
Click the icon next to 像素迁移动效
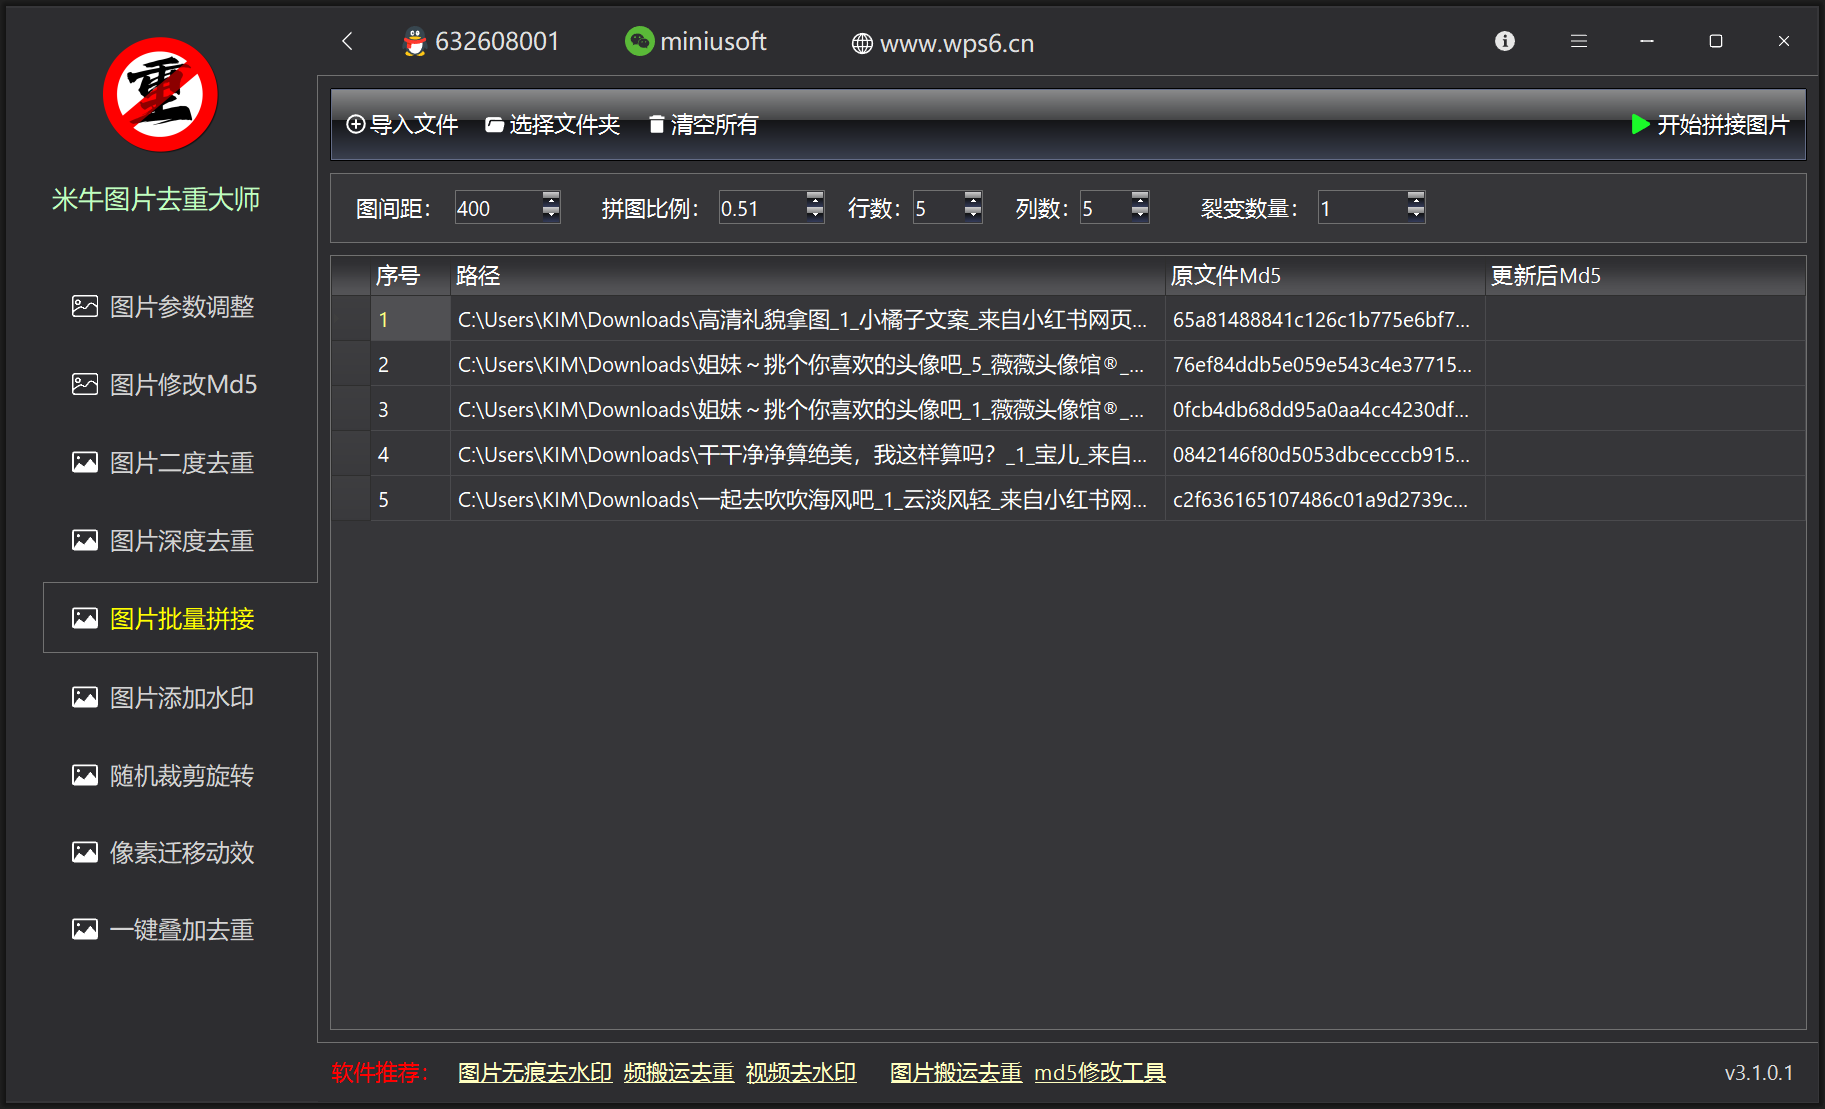(85, 852)
